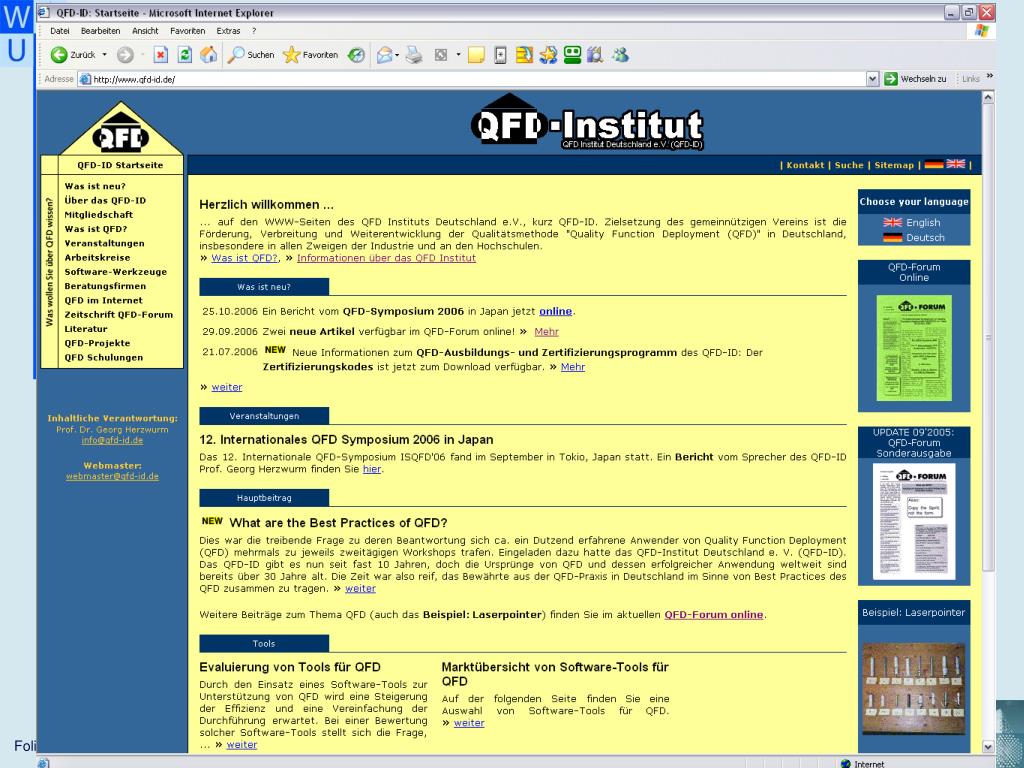1024x768 pixels.
Task: Open Zeitschrift QFD-Forum in the sidebar
Action: (119, 315)
